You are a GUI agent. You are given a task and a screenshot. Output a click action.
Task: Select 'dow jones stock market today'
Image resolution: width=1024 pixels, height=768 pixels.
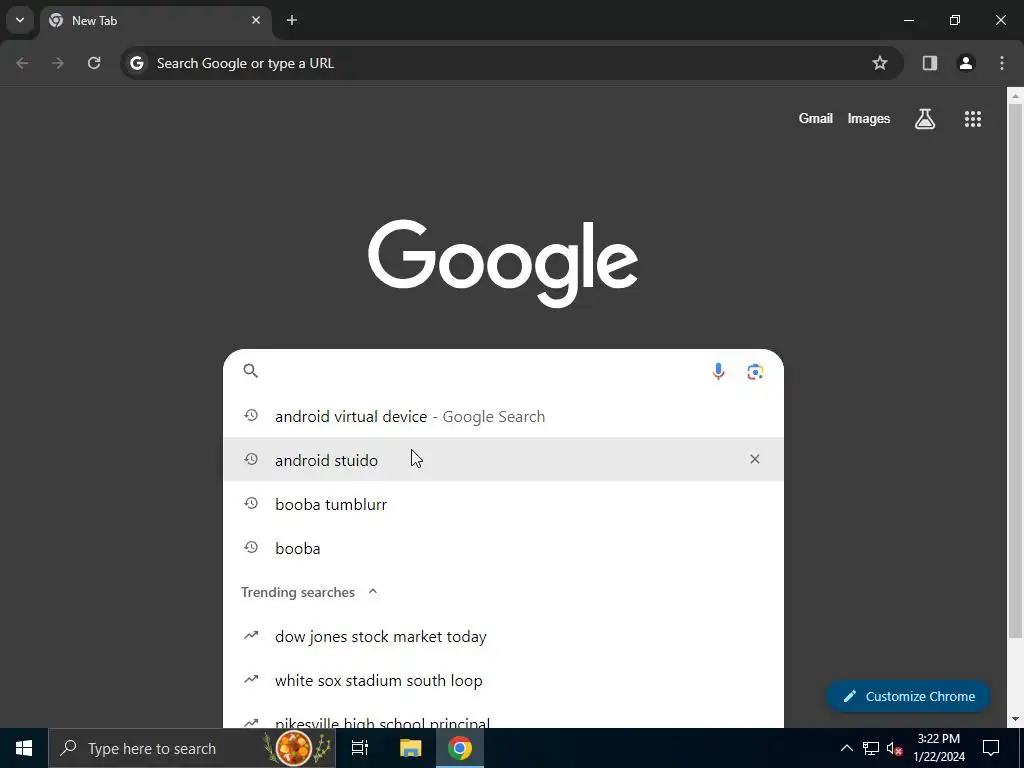pos(504,636)
